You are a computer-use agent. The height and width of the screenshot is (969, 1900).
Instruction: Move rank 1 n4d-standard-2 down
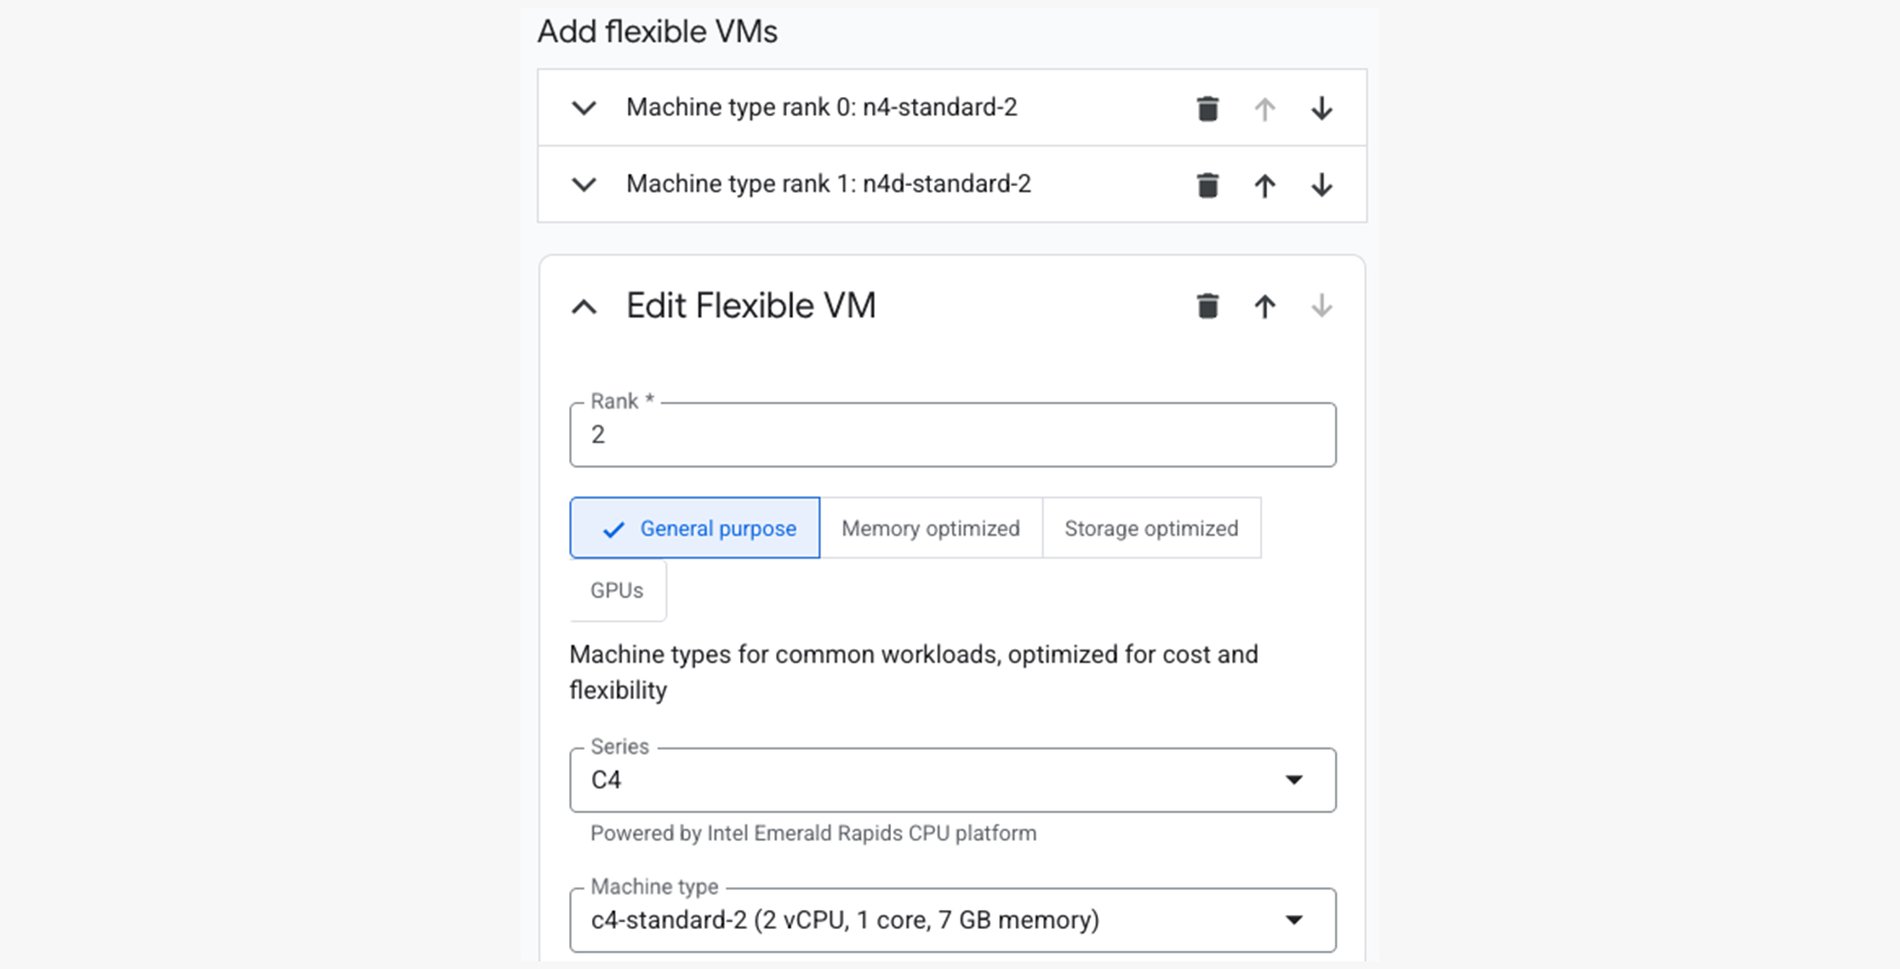click(1321, 185)
